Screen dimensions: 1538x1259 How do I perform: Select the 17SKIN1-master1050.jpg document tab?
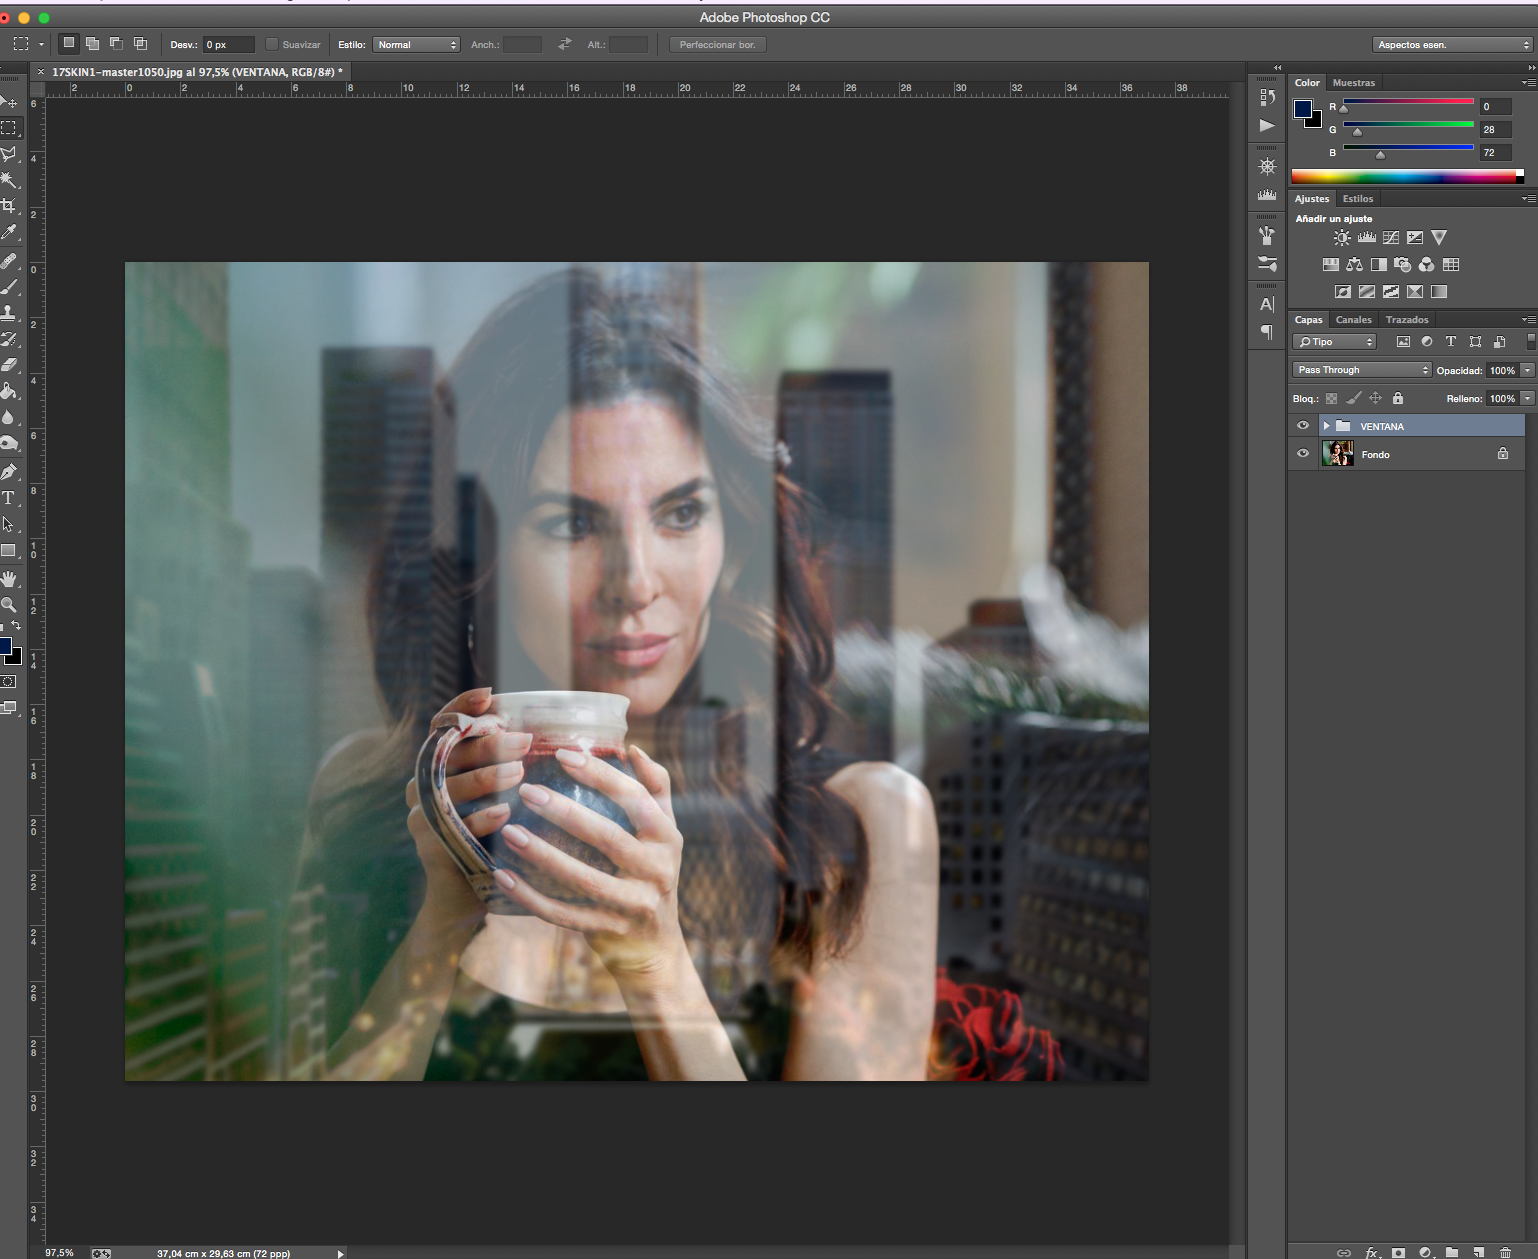pyautogui.click(x=197, y=72)
